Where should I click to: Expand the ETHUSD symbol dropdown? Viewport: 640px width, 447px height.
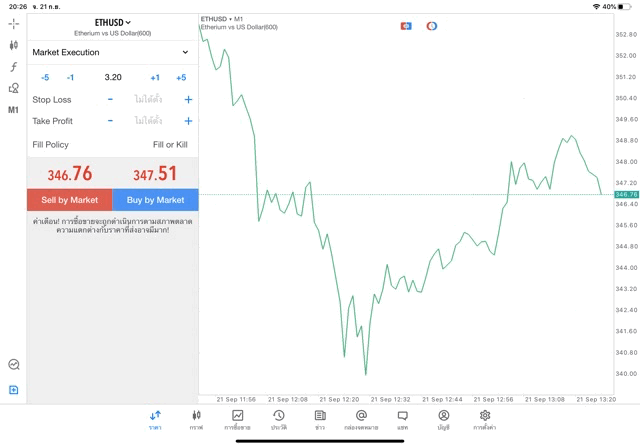pyautogui.click(x=113, y=22)
